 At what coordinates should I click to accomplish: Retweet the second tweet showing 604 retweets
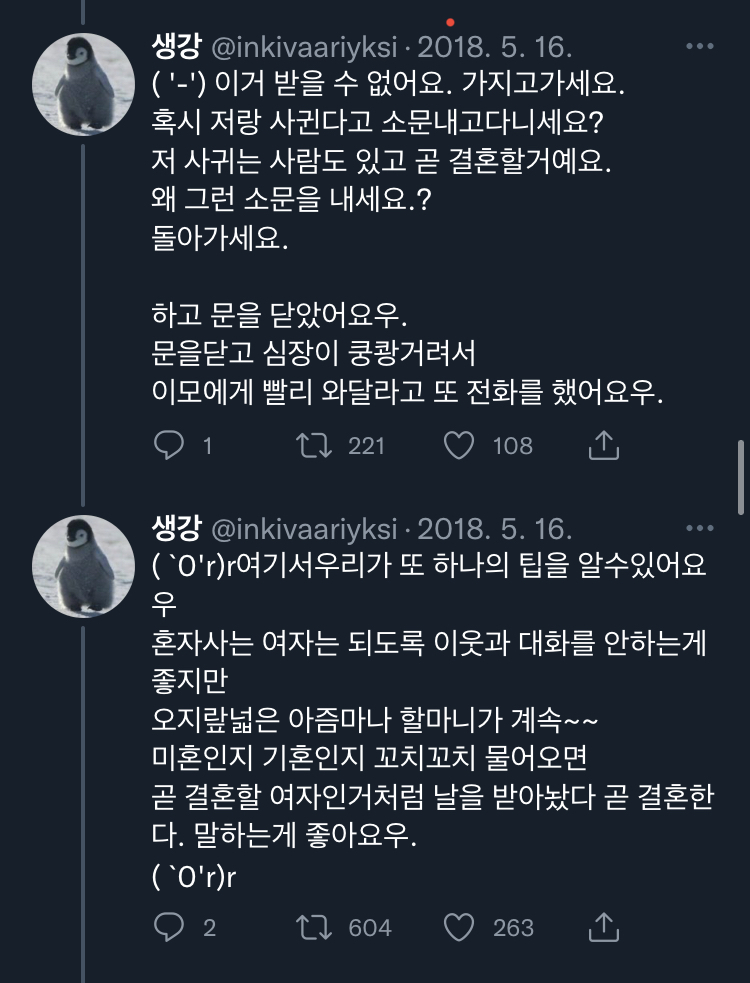click(314, 928)
